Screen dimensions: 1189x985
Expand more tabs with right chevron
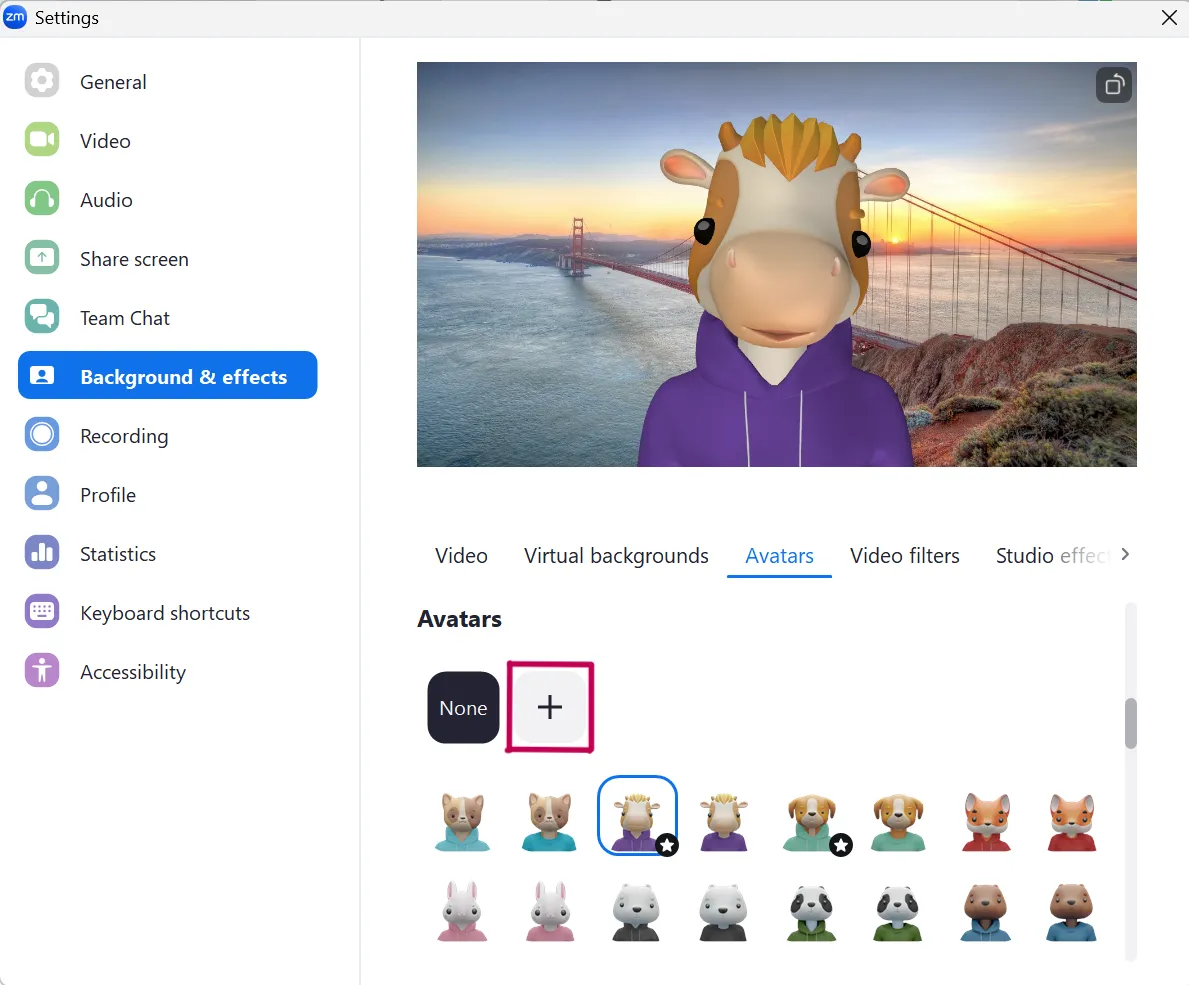click(x=1125, y=554)
